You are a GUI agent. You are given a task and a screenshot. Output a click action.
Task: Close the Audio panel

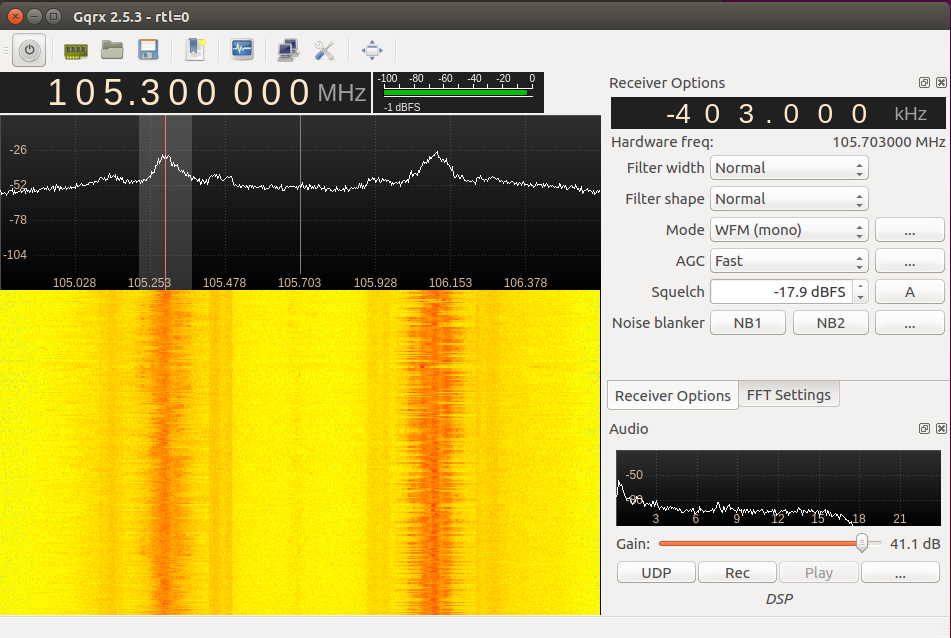click(x=941, y=429)
